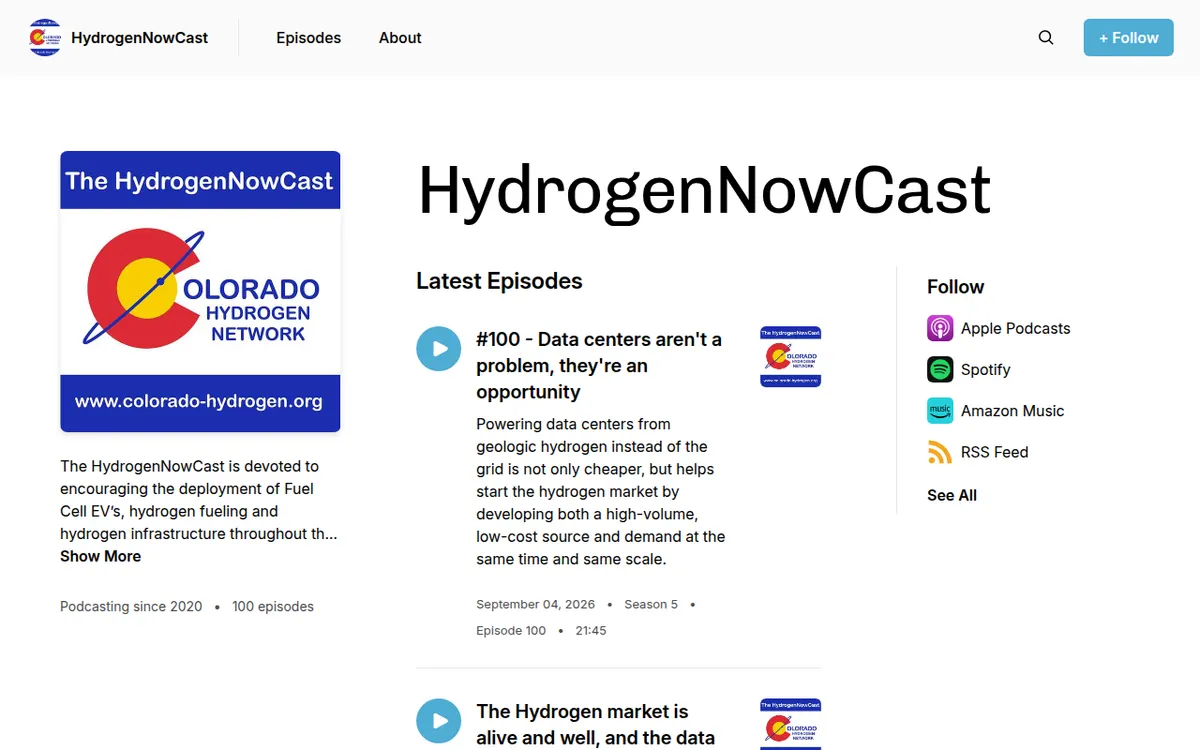Click the RSS Feed icon
Image resolution: width=1200 pixels, height=750 pixels.
click(940, 452)
